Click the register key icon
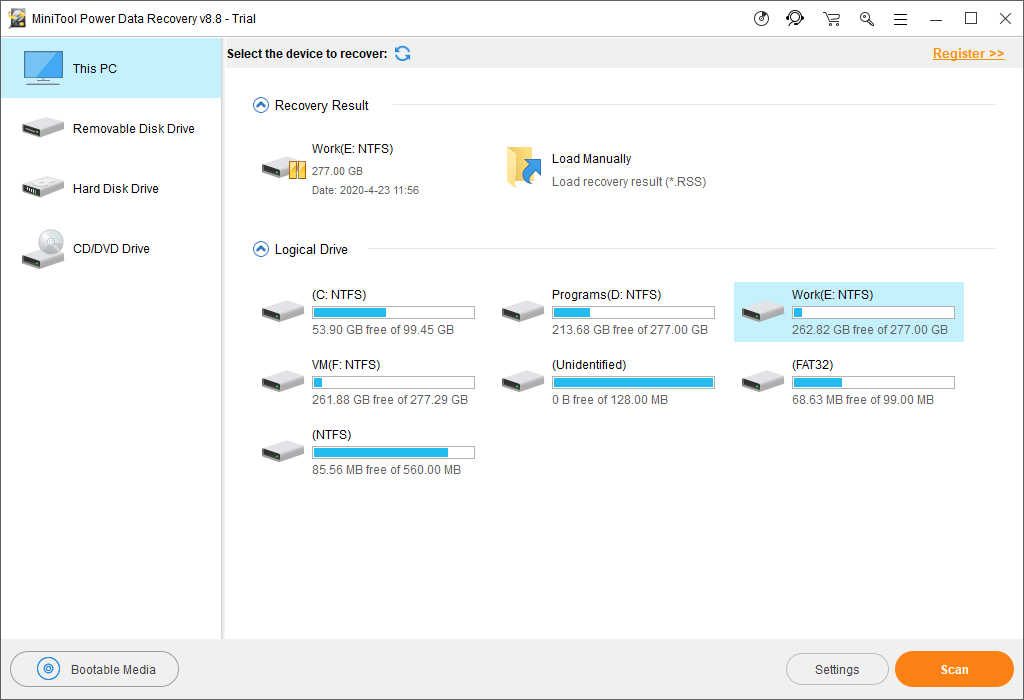 click(866, 18)
